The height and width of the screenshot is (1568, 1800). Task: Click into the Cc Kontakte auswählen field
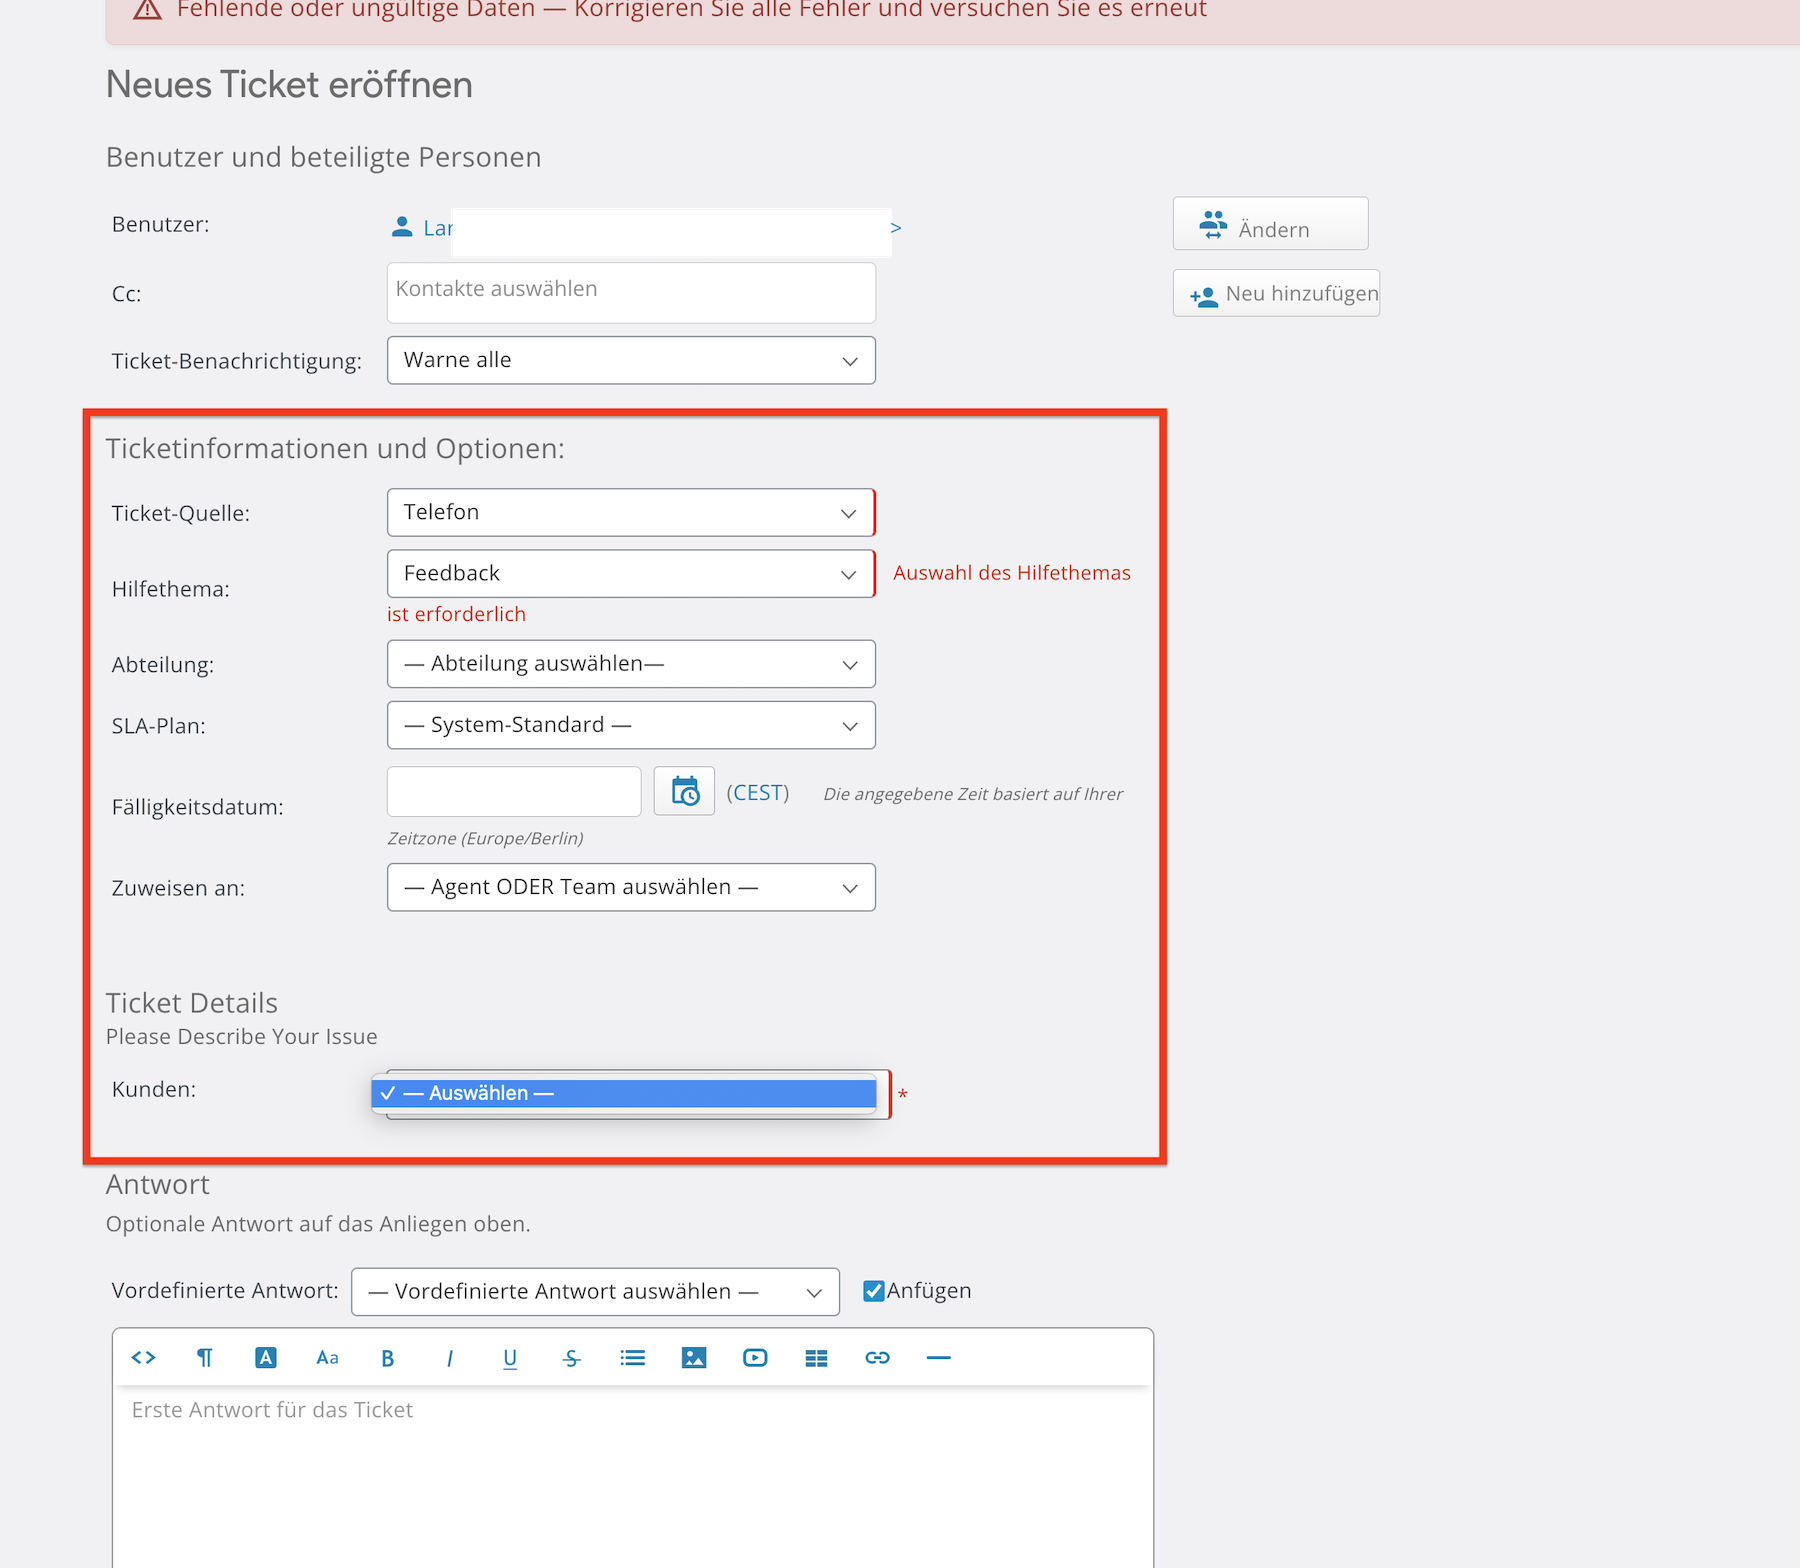click(x=631, y=292)
